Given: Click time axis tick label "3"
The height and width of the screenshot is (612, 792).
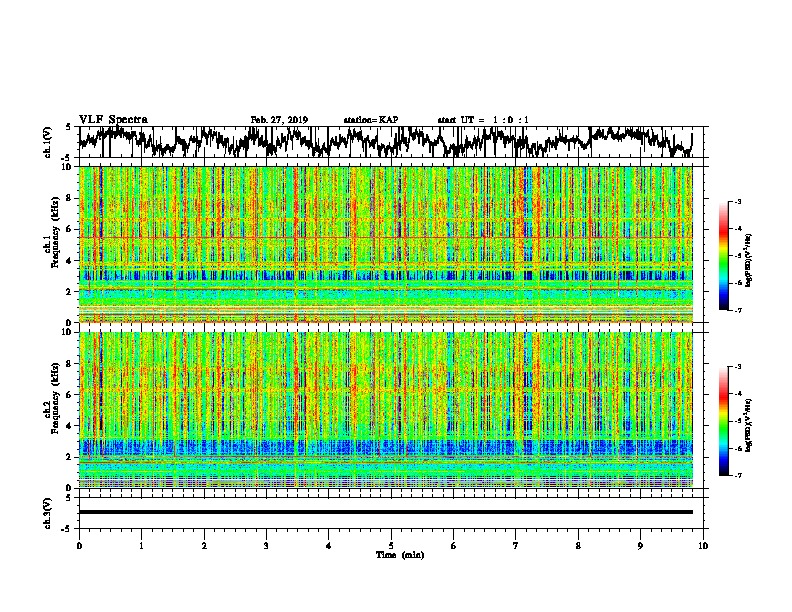Looking at the screenshot, I should coord(266,546).
